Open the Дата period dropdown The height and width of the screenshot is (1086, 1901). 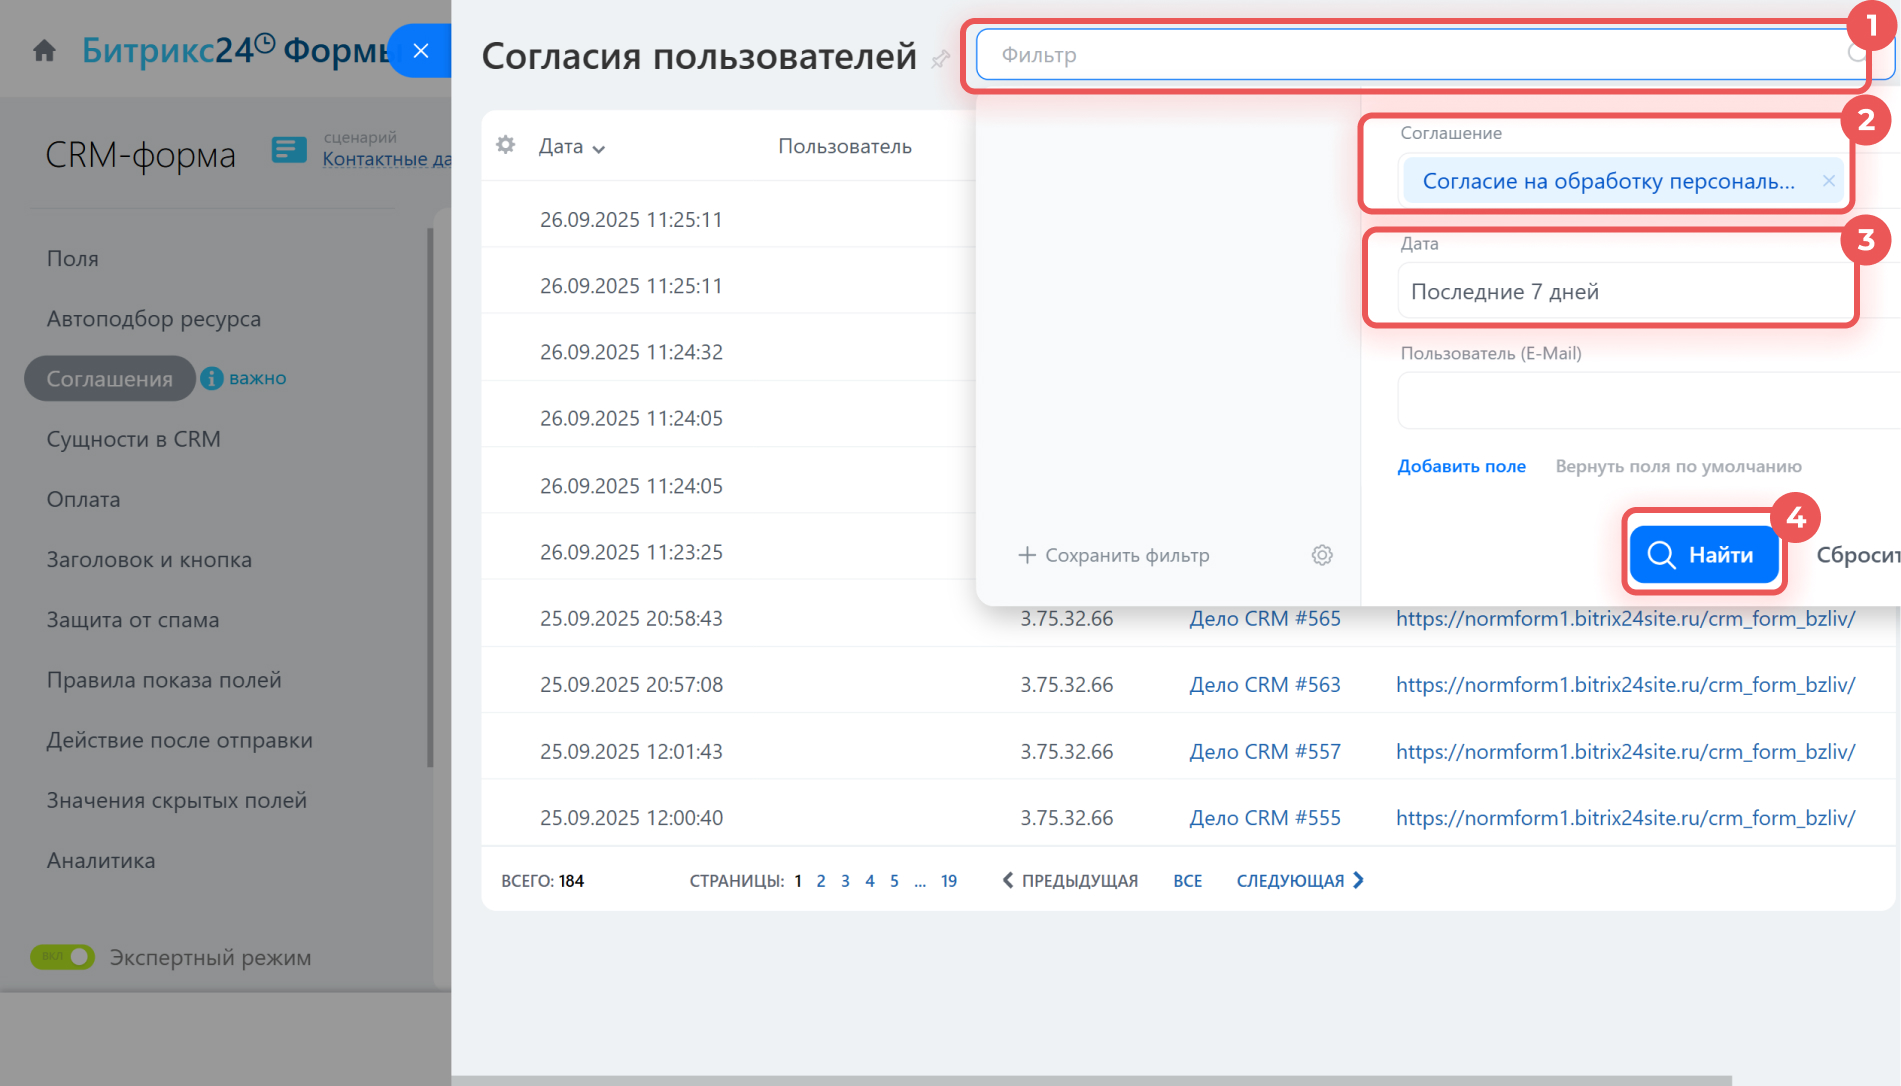tap(1625, 292)
